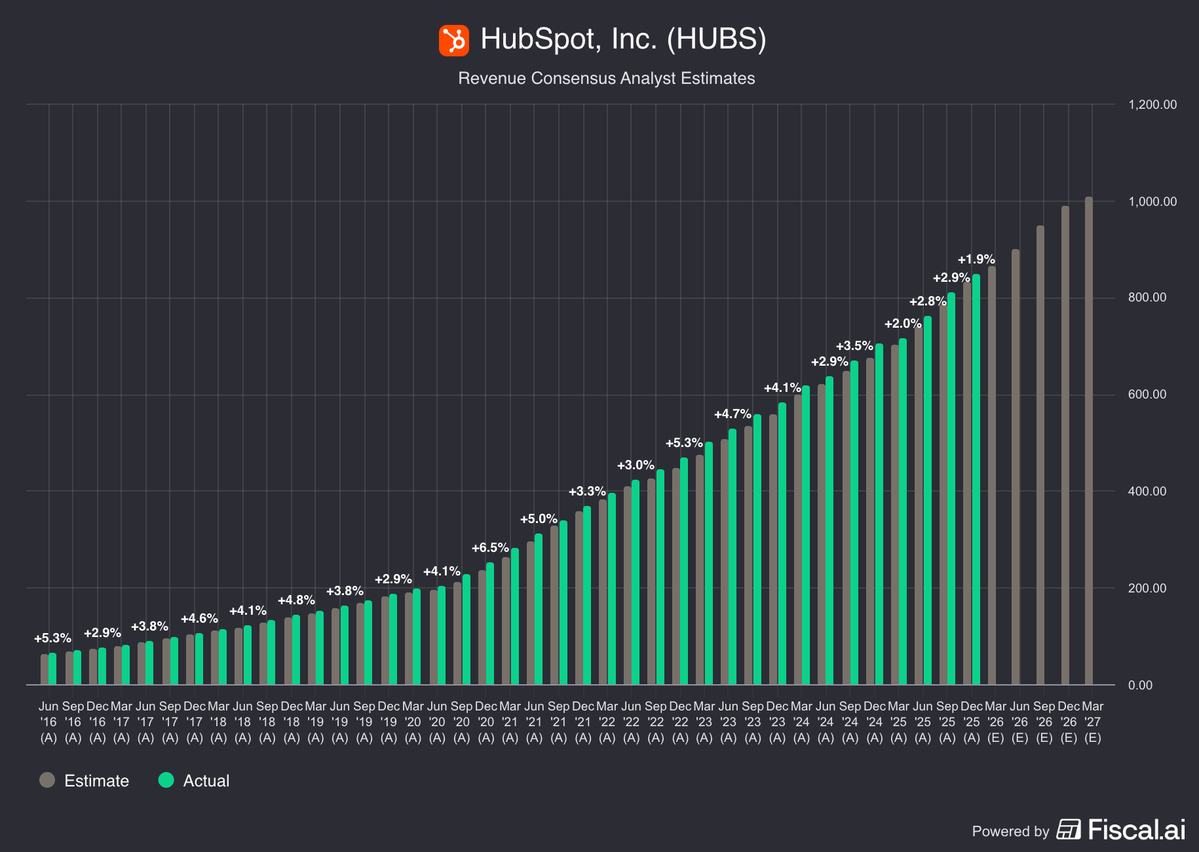Click the +6.5% surprise label
The image size is (1199, 852).
(490, 548)
